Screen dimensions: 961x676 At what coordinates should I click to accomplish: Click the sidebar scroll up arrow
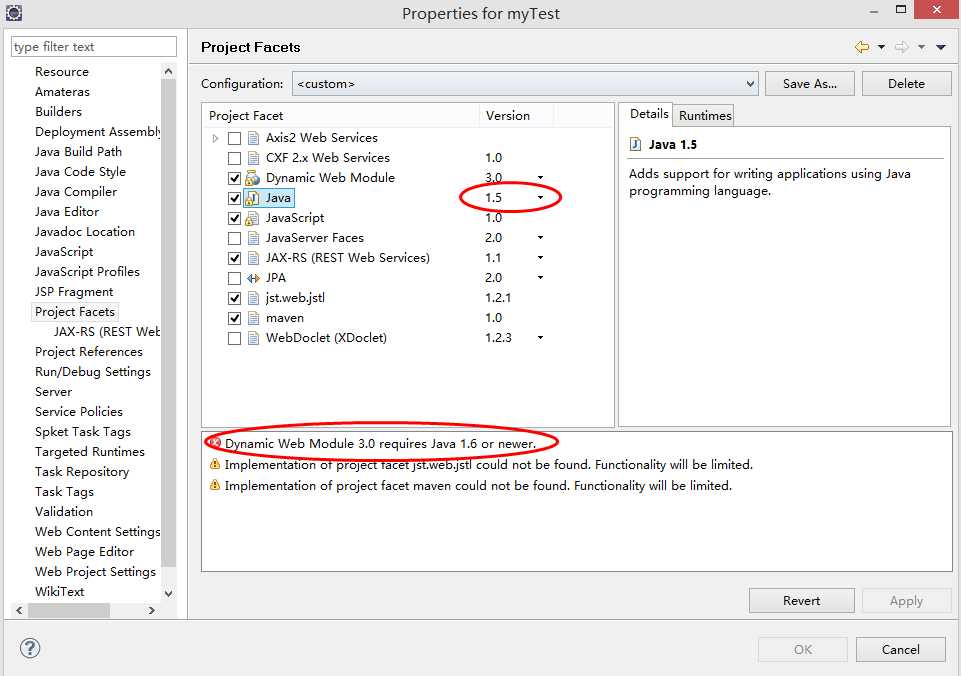click(x=169, y=72)
